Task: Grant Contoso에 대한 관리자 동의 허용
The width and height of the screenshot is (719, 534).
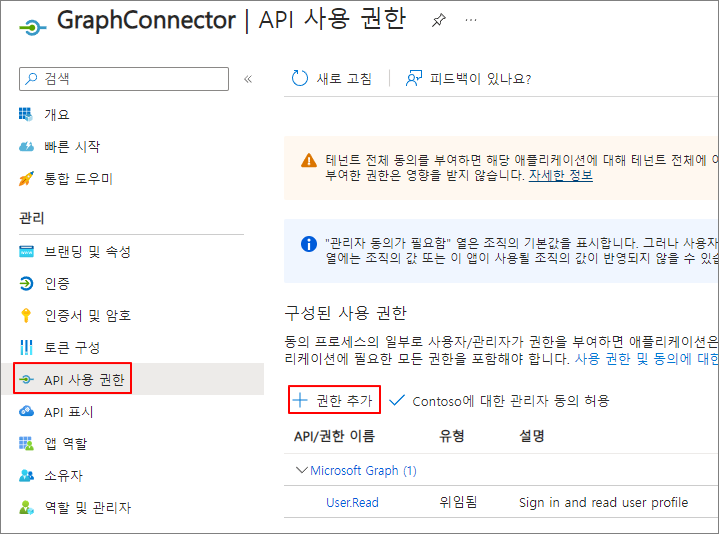Action: [510, 401]
